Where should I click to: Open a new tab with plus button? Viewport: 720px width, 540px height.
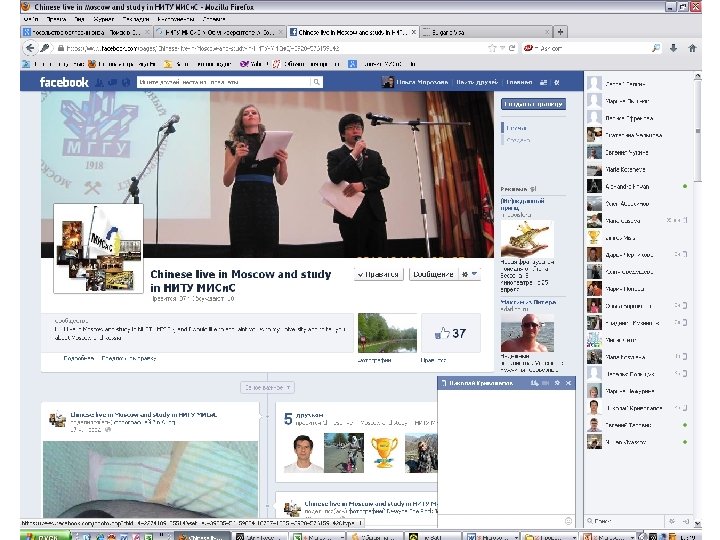560,32
